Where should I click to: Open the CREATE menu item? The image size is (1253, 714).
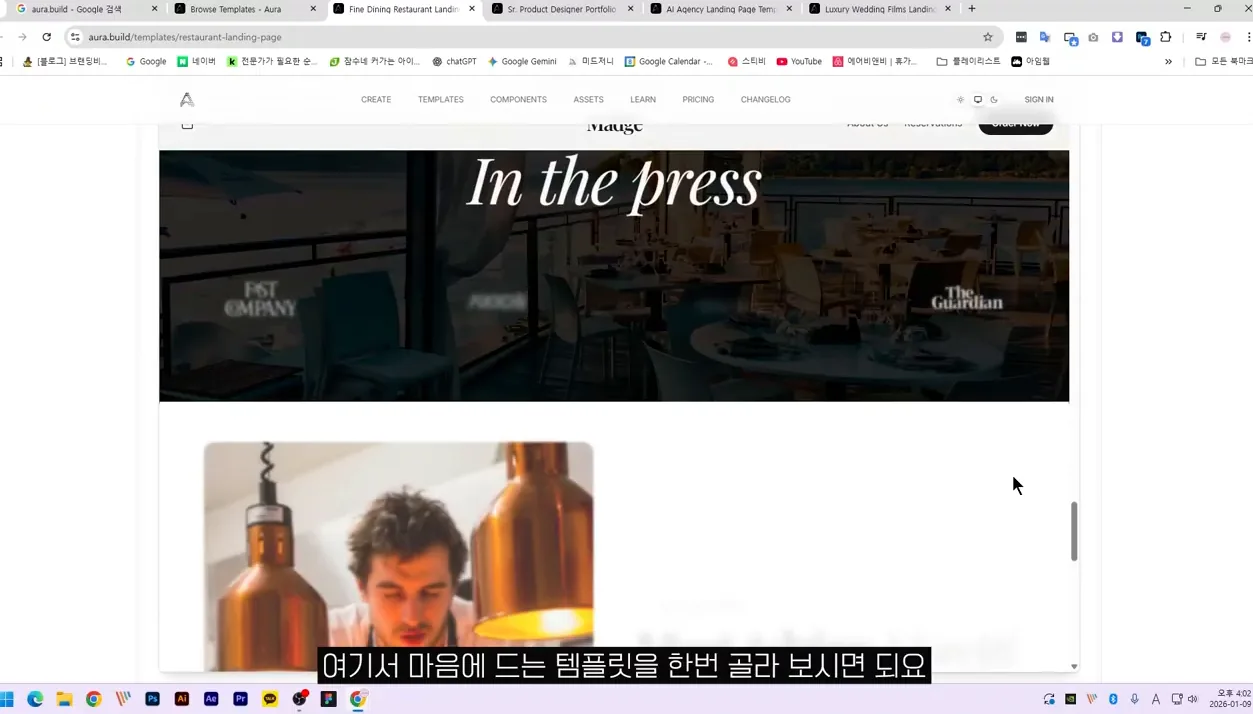376,99
